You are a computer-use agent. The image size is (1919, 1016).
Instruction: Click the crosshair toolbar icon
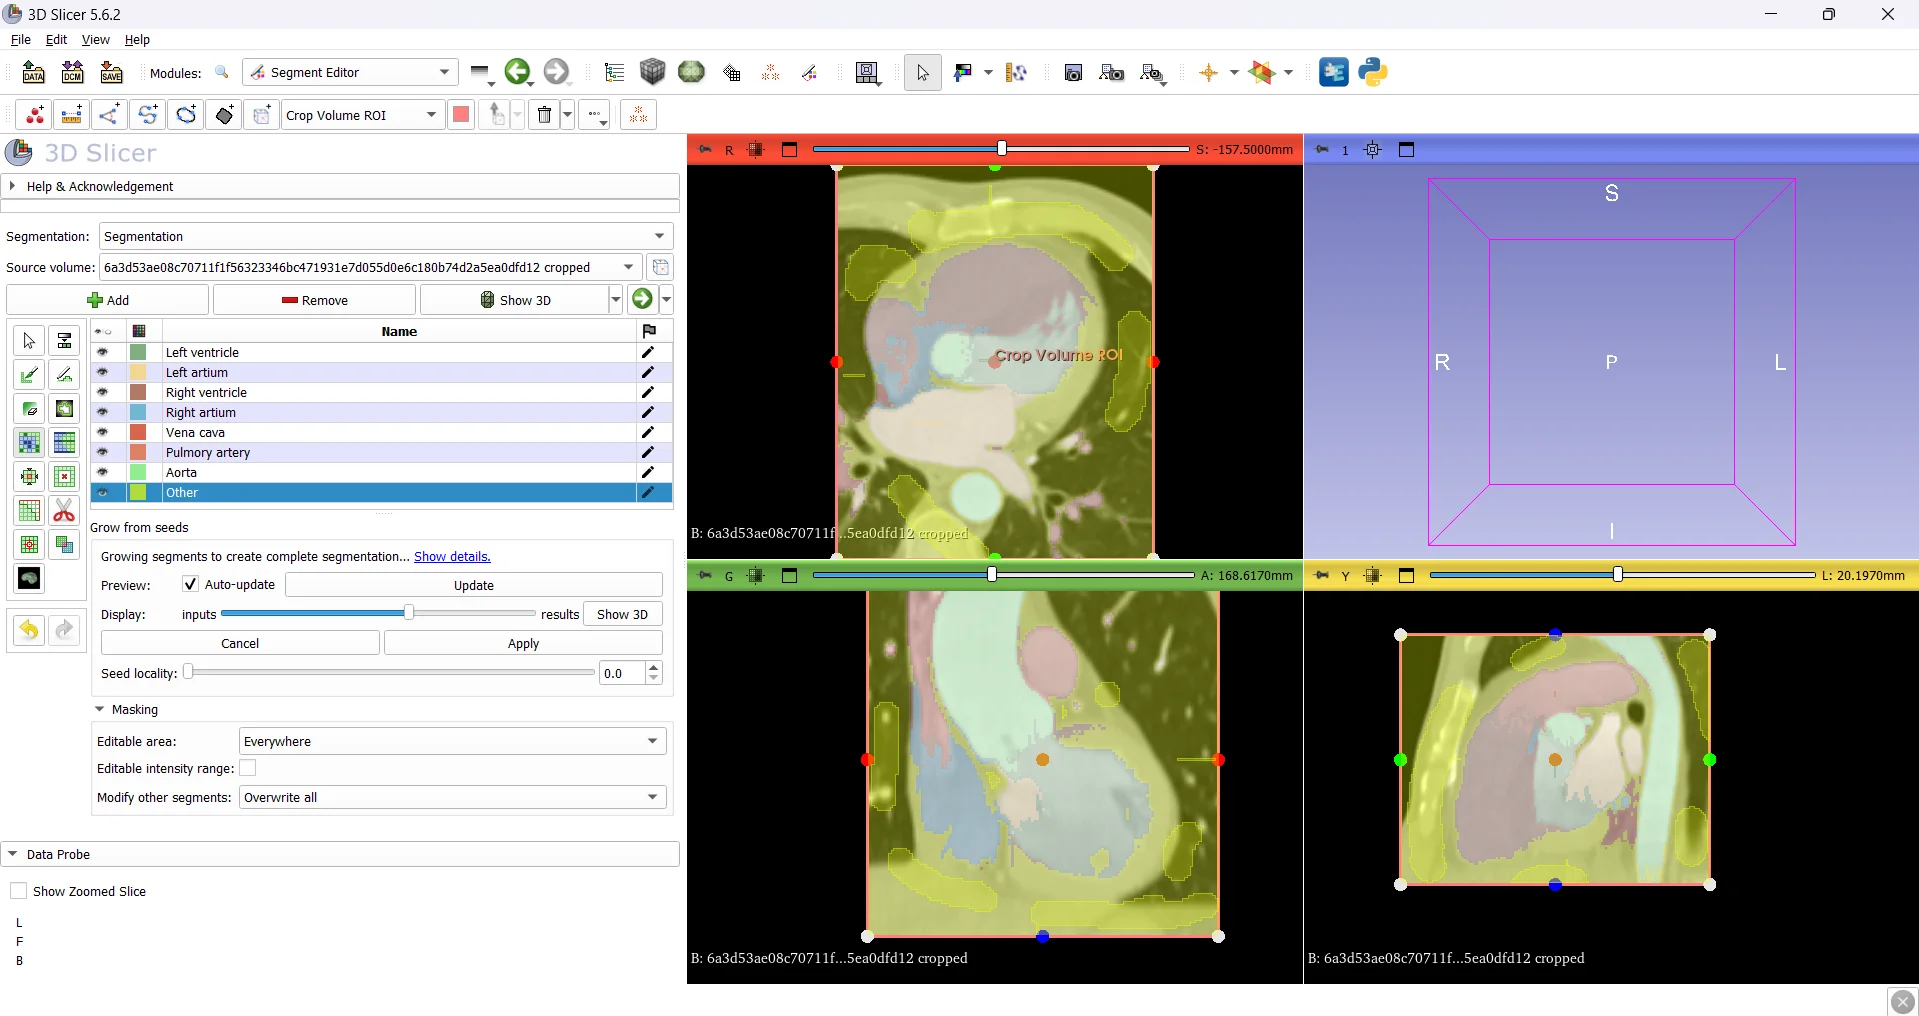tap(1208, 72)
